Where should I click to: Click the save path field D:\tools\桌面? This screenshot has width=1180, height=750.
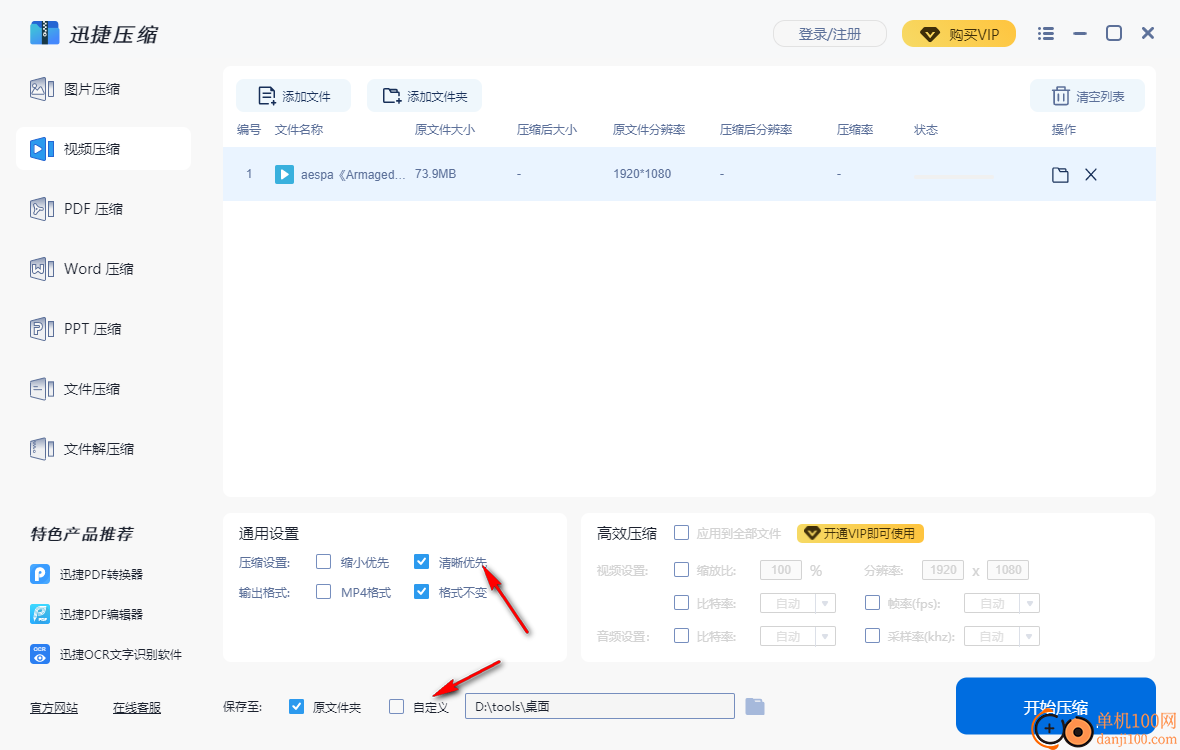[x=600, y=706]
